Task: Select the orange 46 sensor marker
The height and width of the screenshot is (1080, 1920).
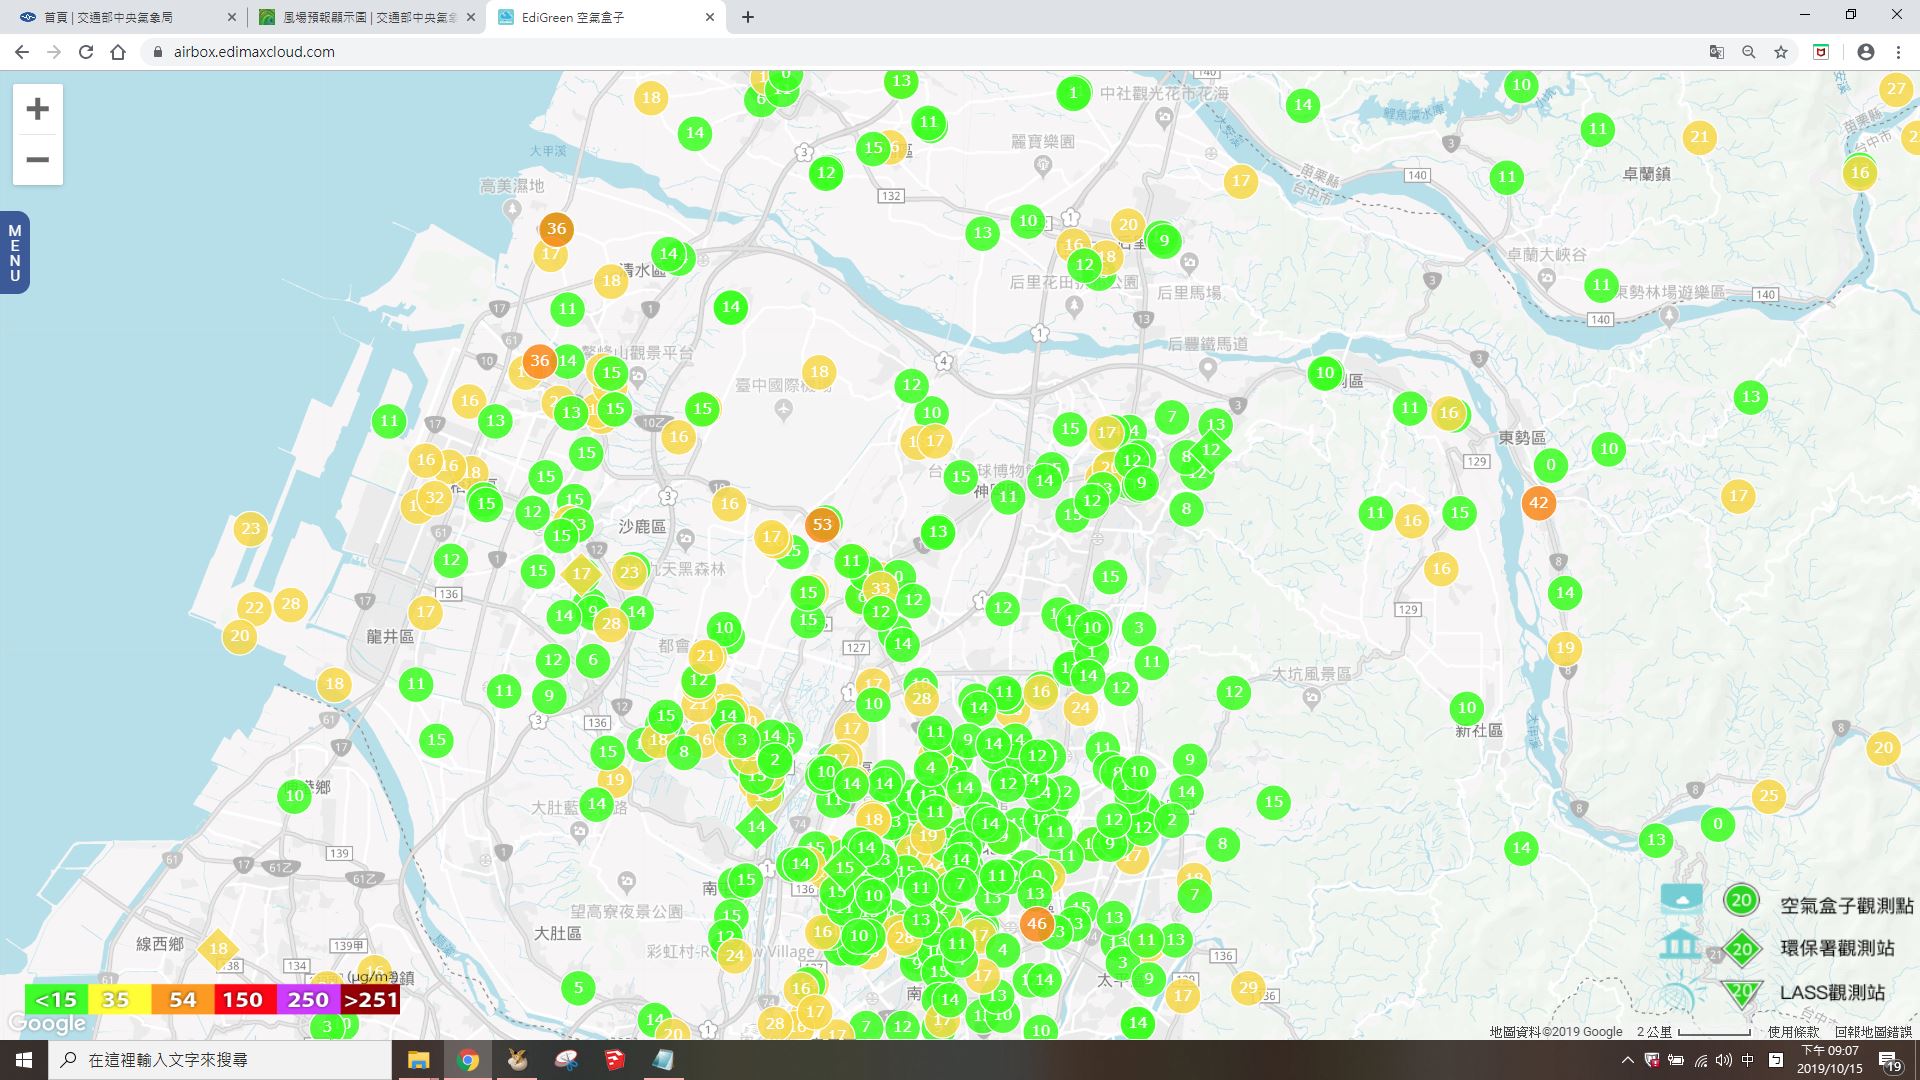Action: 1037,924
